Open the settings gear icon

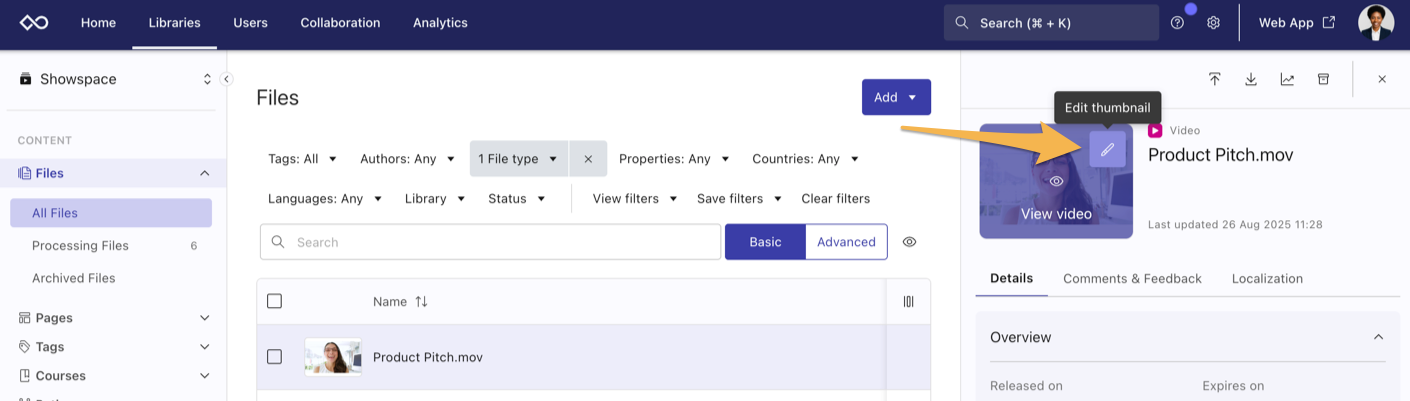pos(1213,23)
